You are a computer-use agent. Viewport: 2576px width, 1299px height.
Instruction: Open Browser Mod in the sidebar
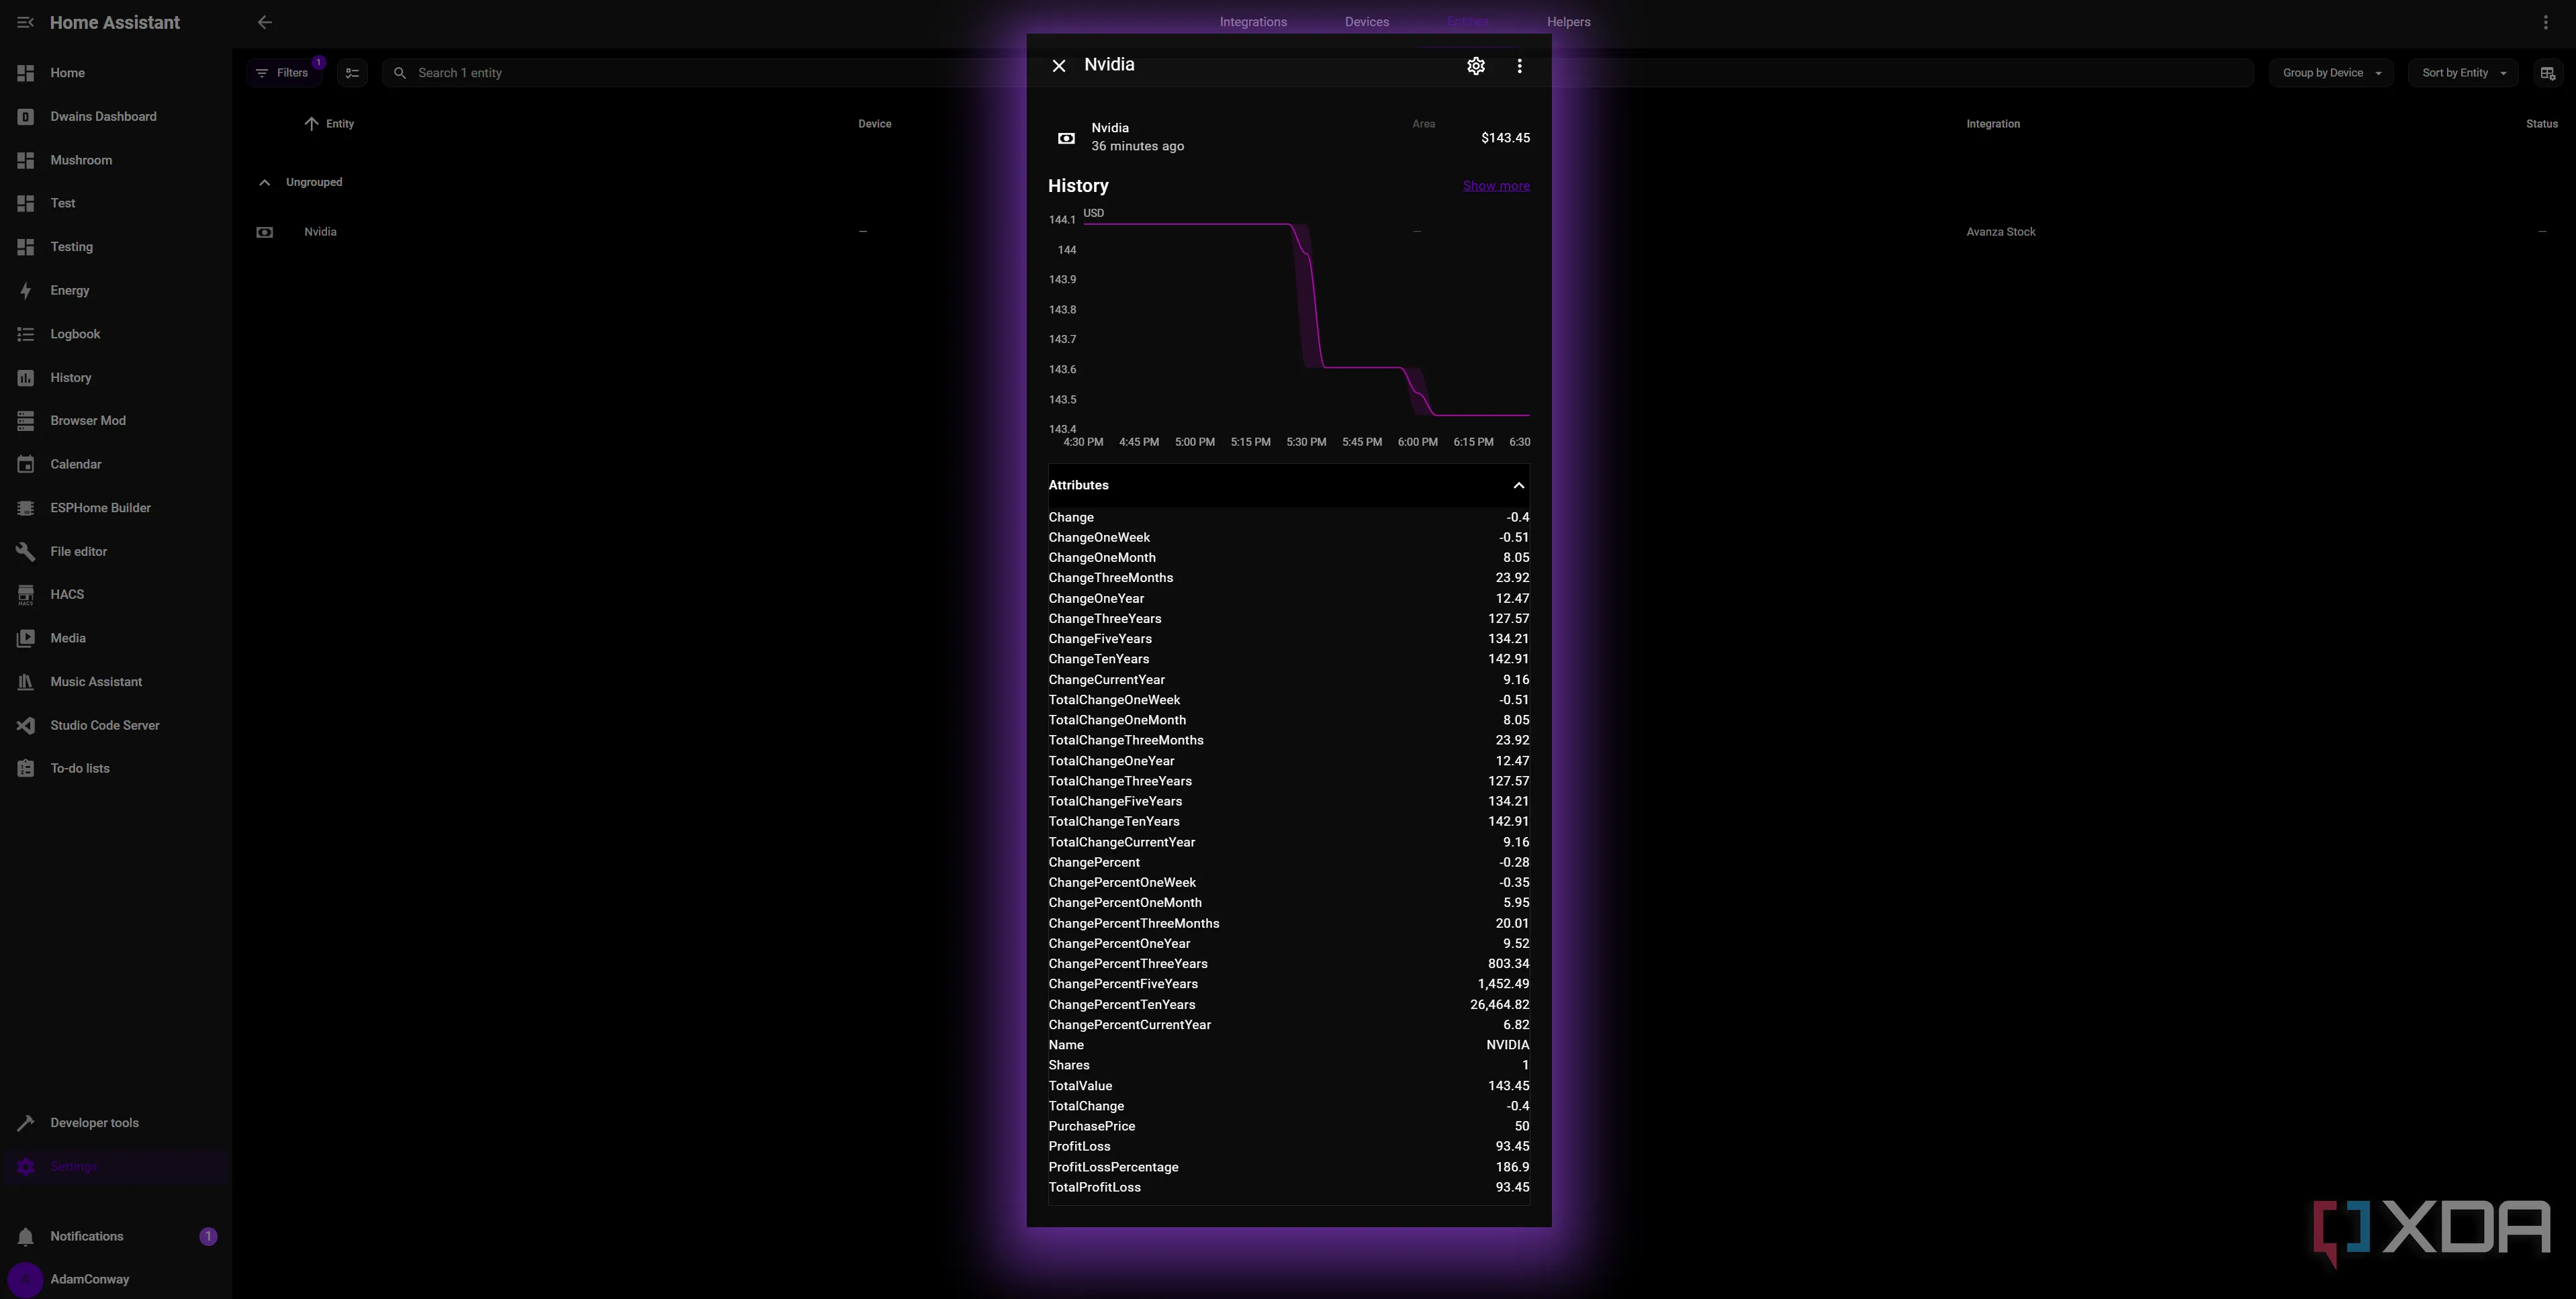(x=116, y=421)
